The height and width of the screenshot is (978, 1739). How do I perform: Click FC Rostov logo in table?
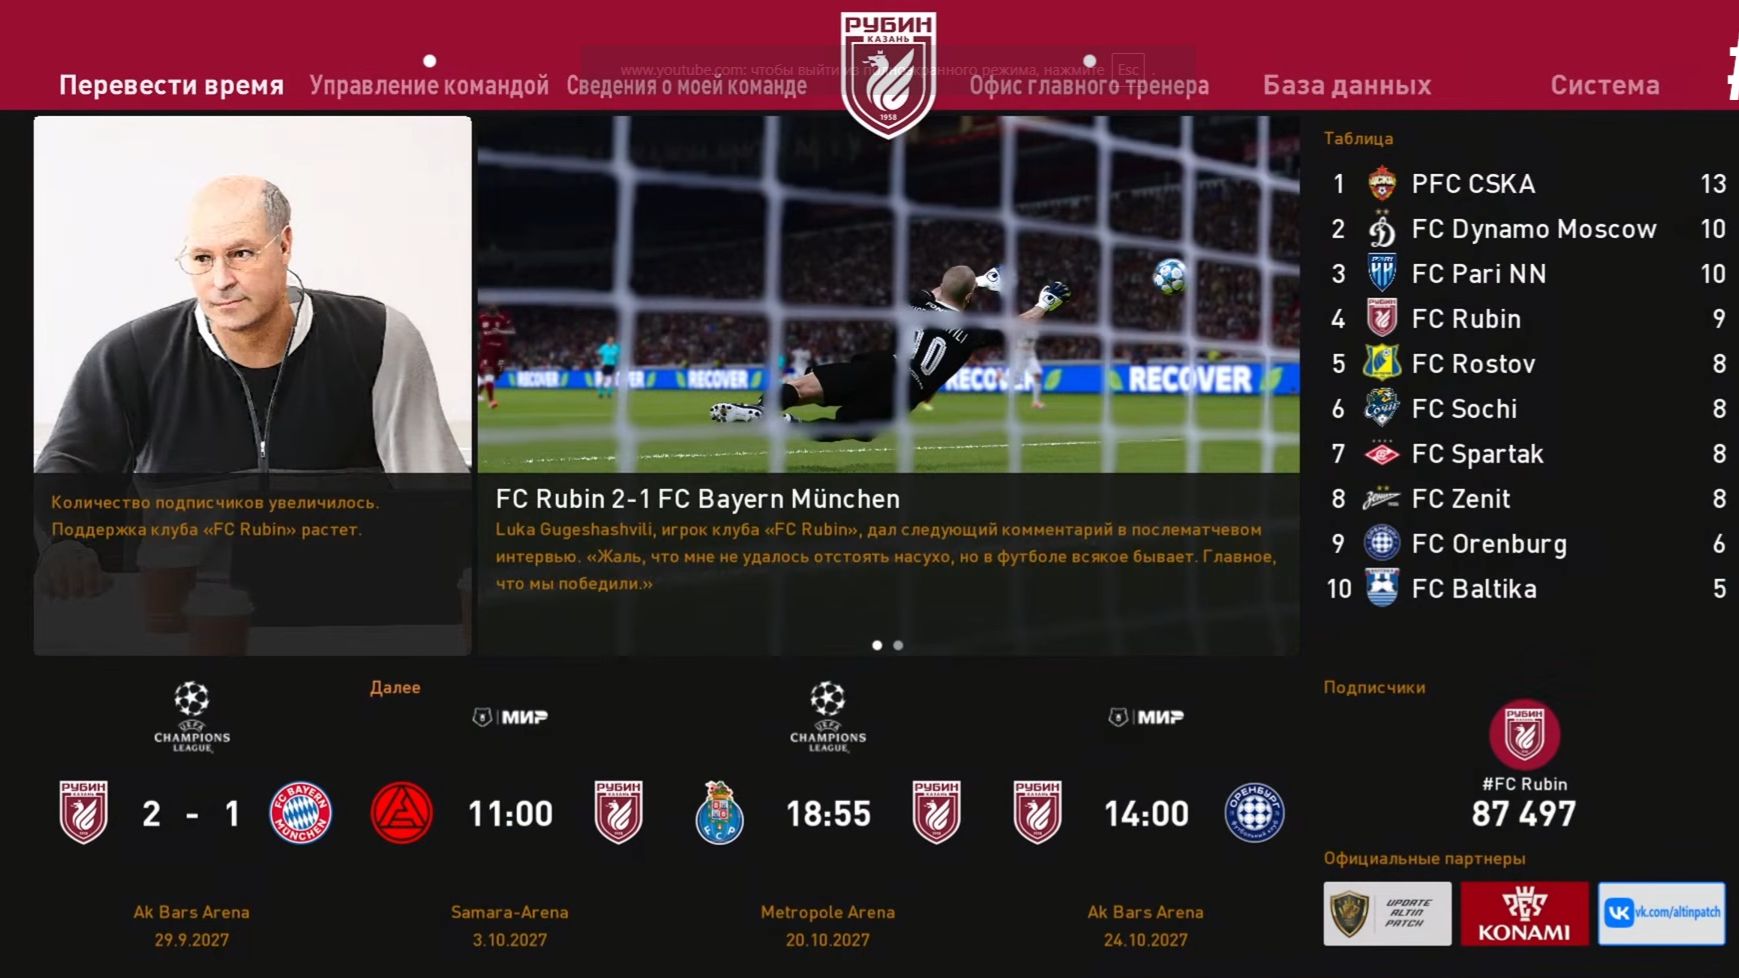point(1382,363)
